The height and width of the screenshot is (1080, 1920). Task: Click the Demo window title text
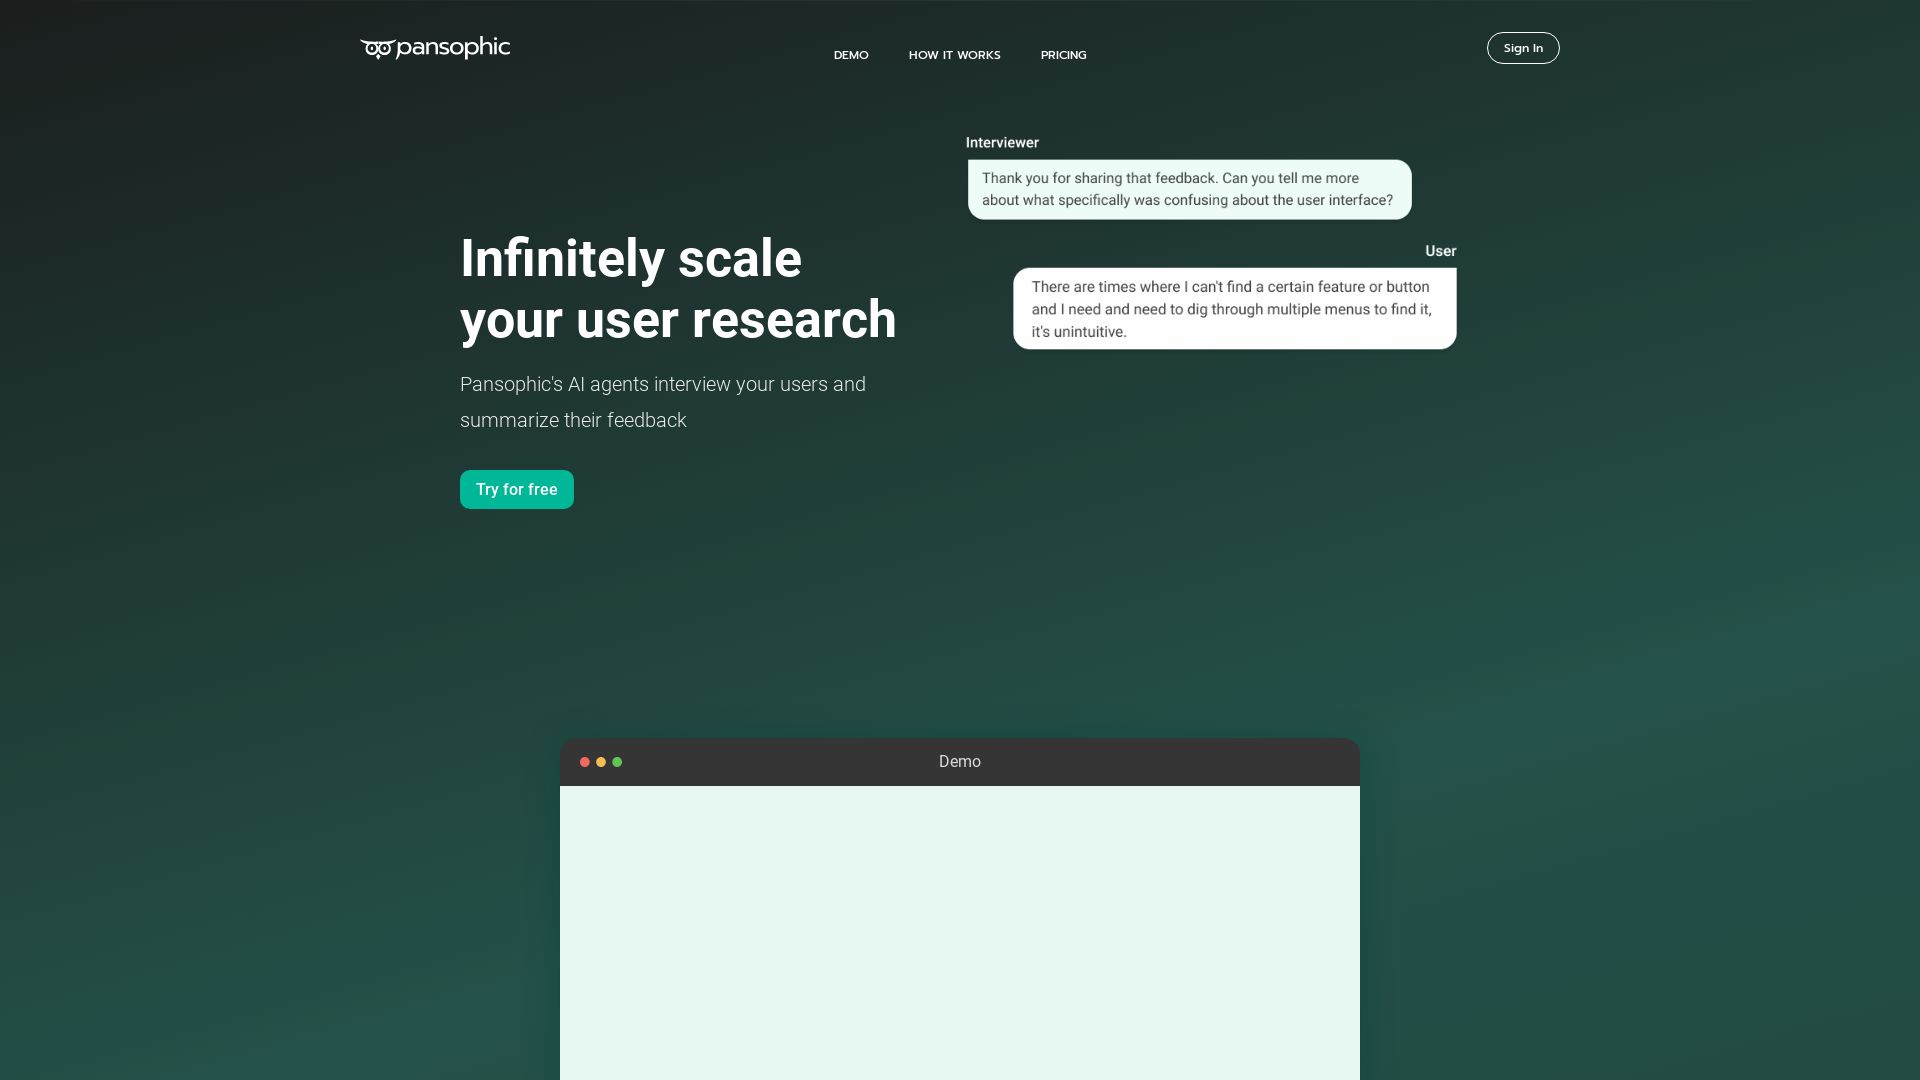coord(959,762)
